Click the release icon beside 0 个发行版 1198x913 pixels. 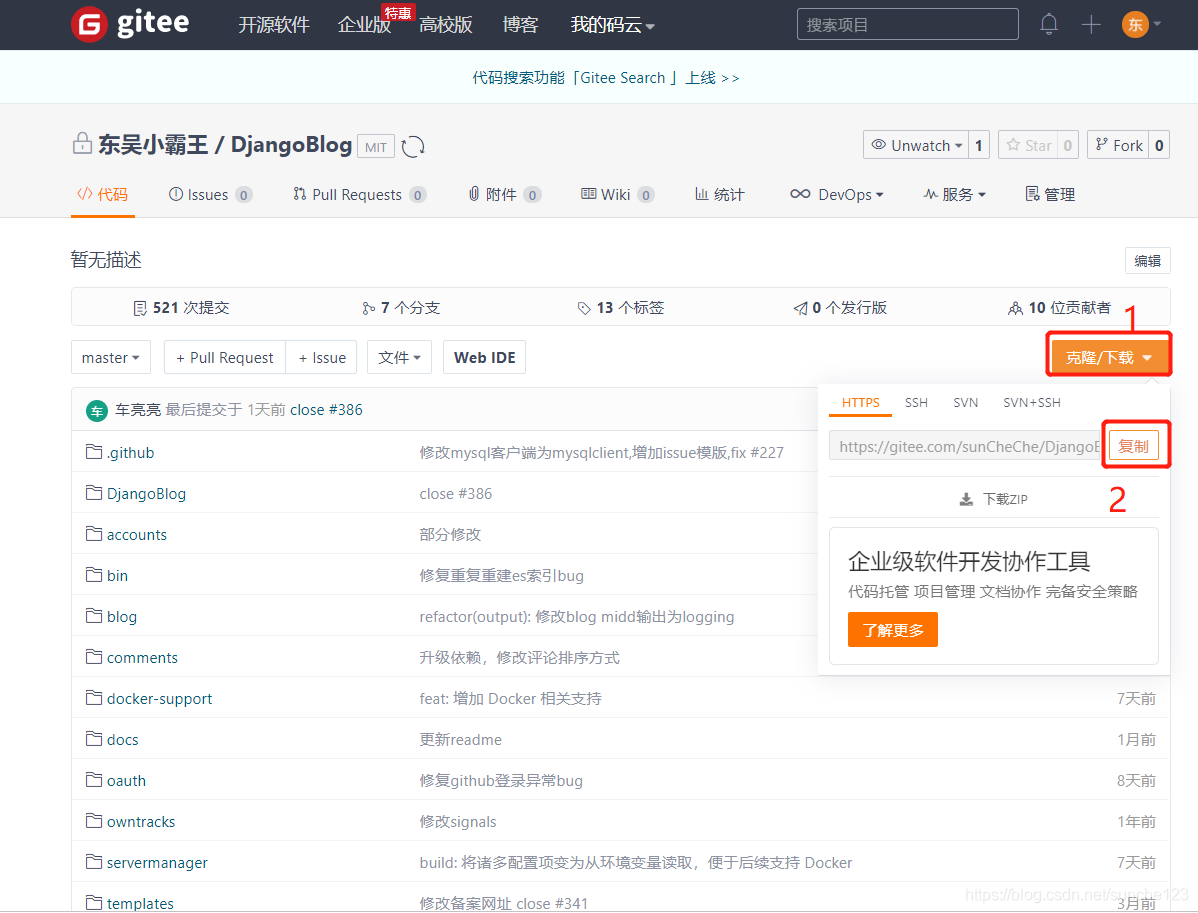point(800,308)
